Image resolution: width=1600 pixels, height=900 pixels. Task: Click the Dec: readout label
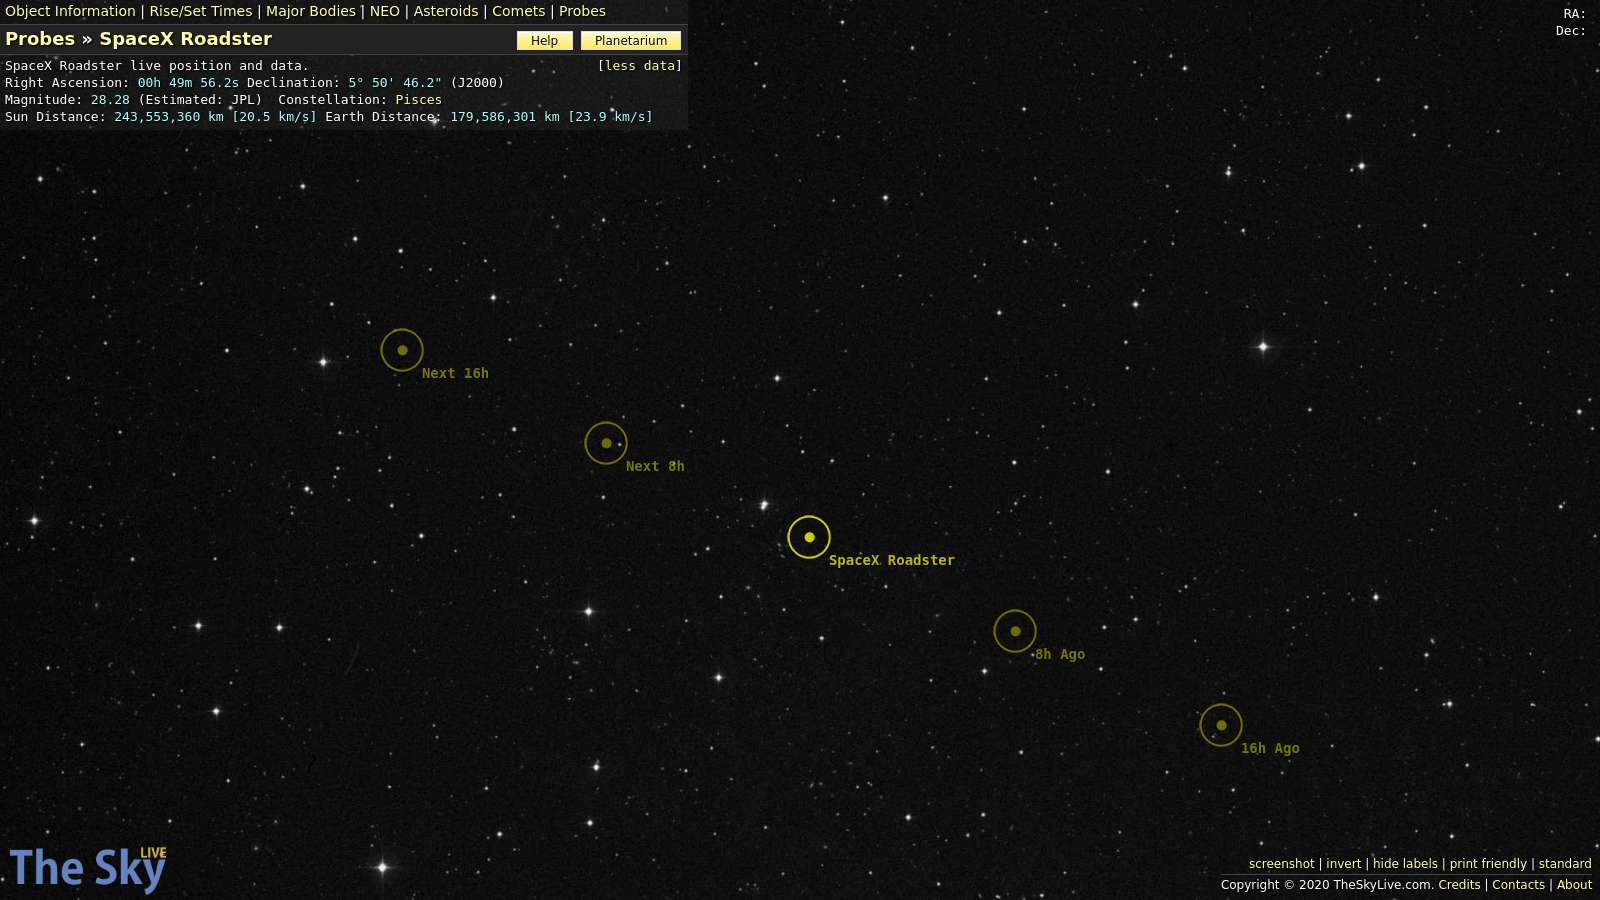click(1571, 31)
